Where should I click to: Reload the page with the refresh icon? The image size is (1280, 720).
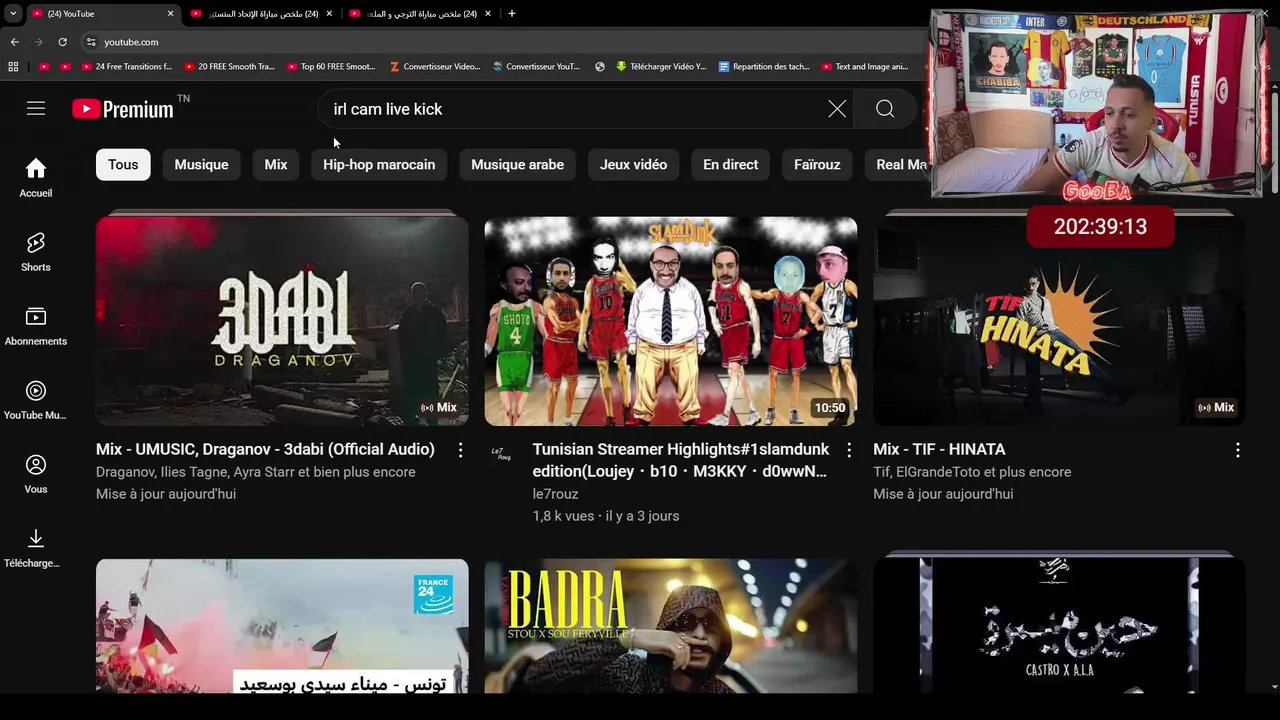(x=62, y=42)
